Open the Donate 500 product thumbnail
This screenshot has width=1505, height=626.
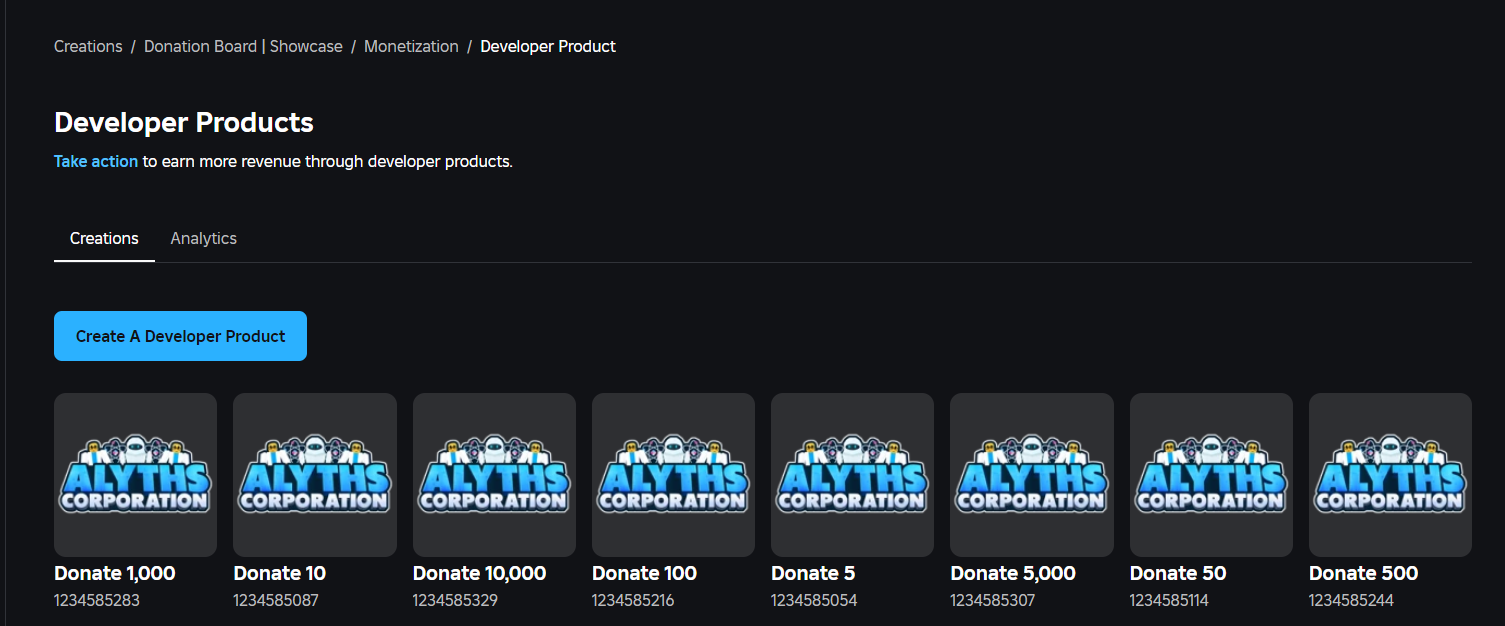pos(1390,475)
